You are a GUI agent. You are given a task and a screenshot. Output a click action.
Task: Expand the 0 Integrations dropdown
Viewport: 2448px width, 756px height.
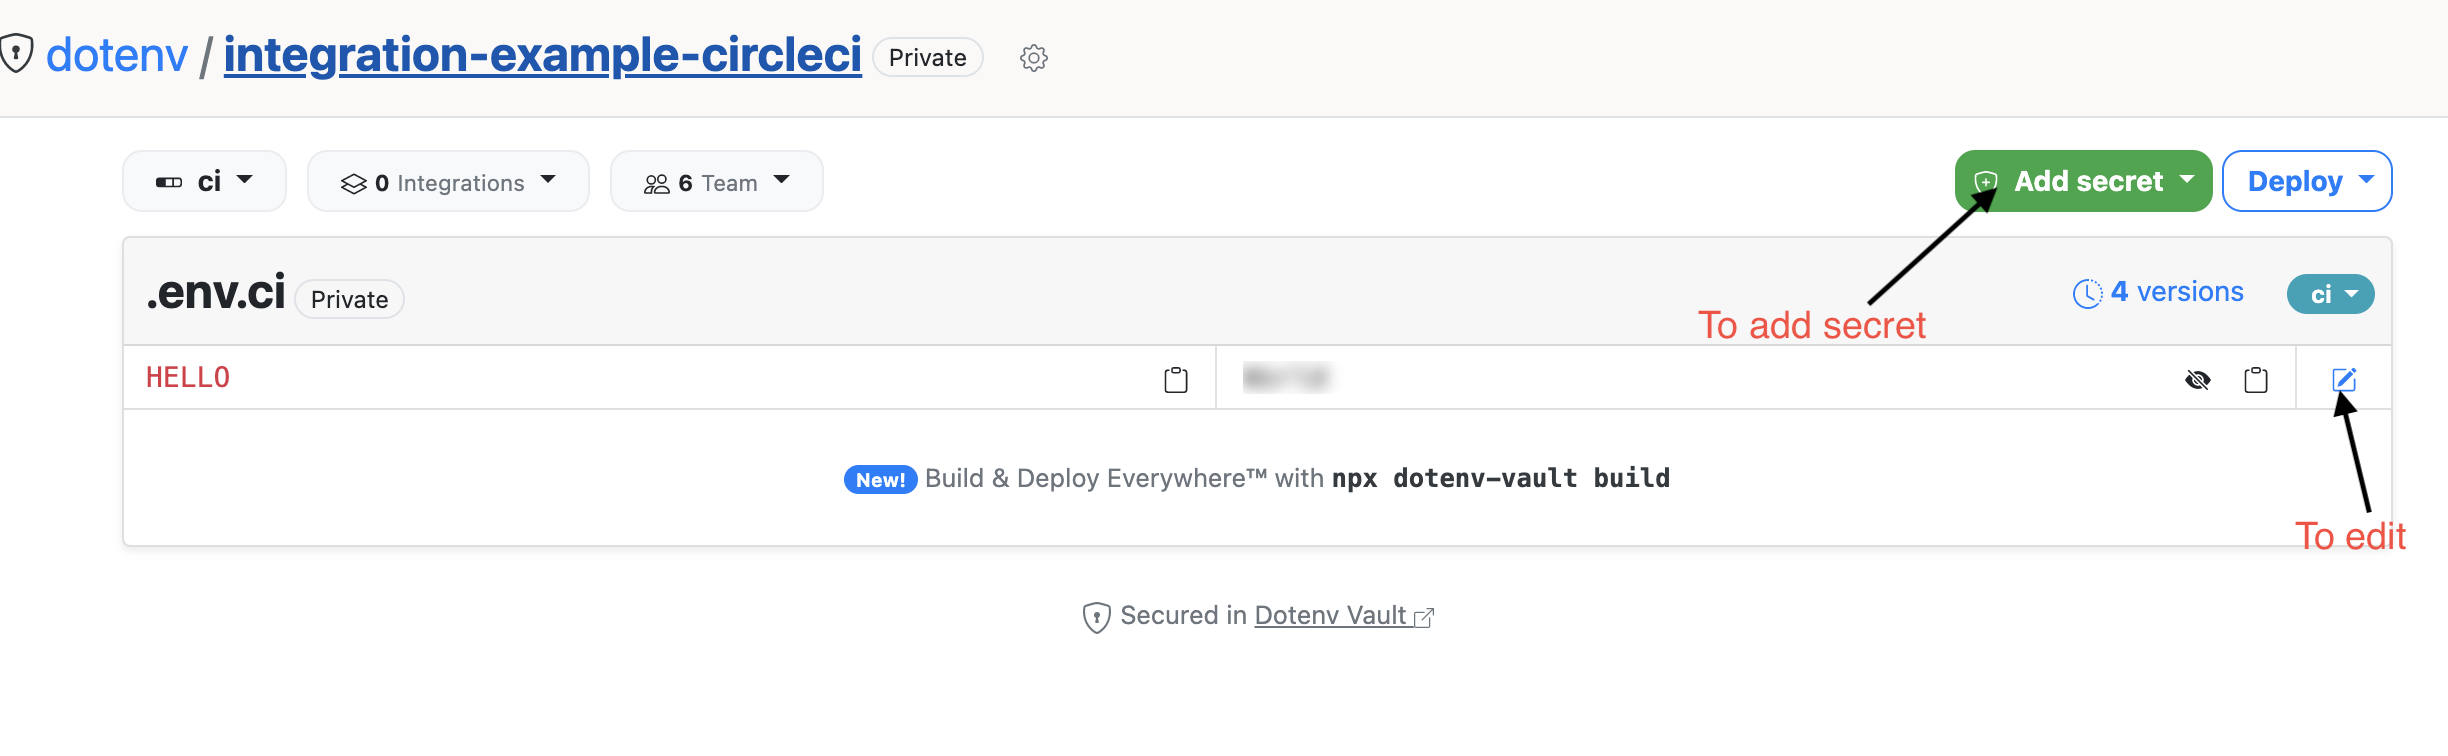(448, 181)
